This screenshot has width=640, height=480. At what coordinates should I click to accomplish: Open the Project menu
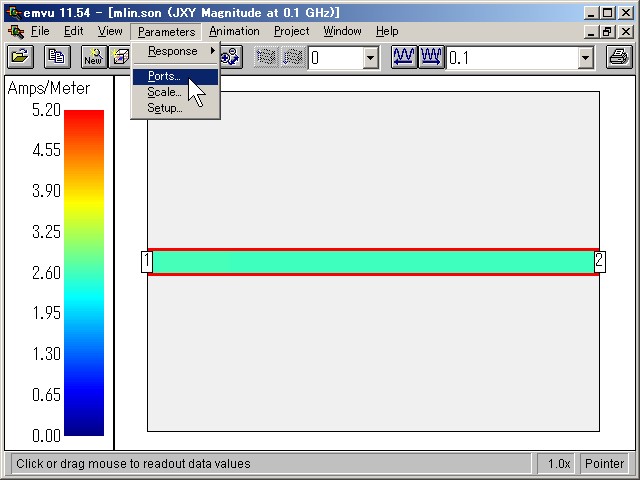coord(291,31)
